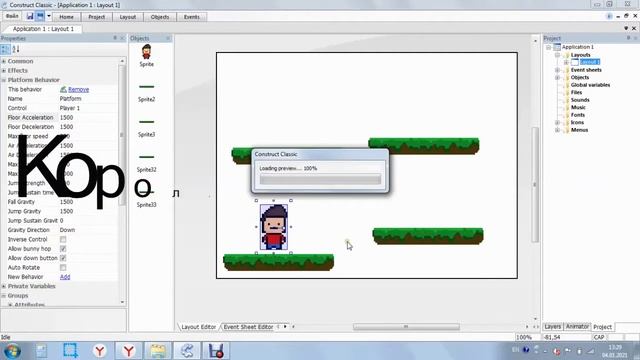Viewport: 640px width, 360px height.
Task: Click the categorized view icon in Properties
Action: [5, 49]
